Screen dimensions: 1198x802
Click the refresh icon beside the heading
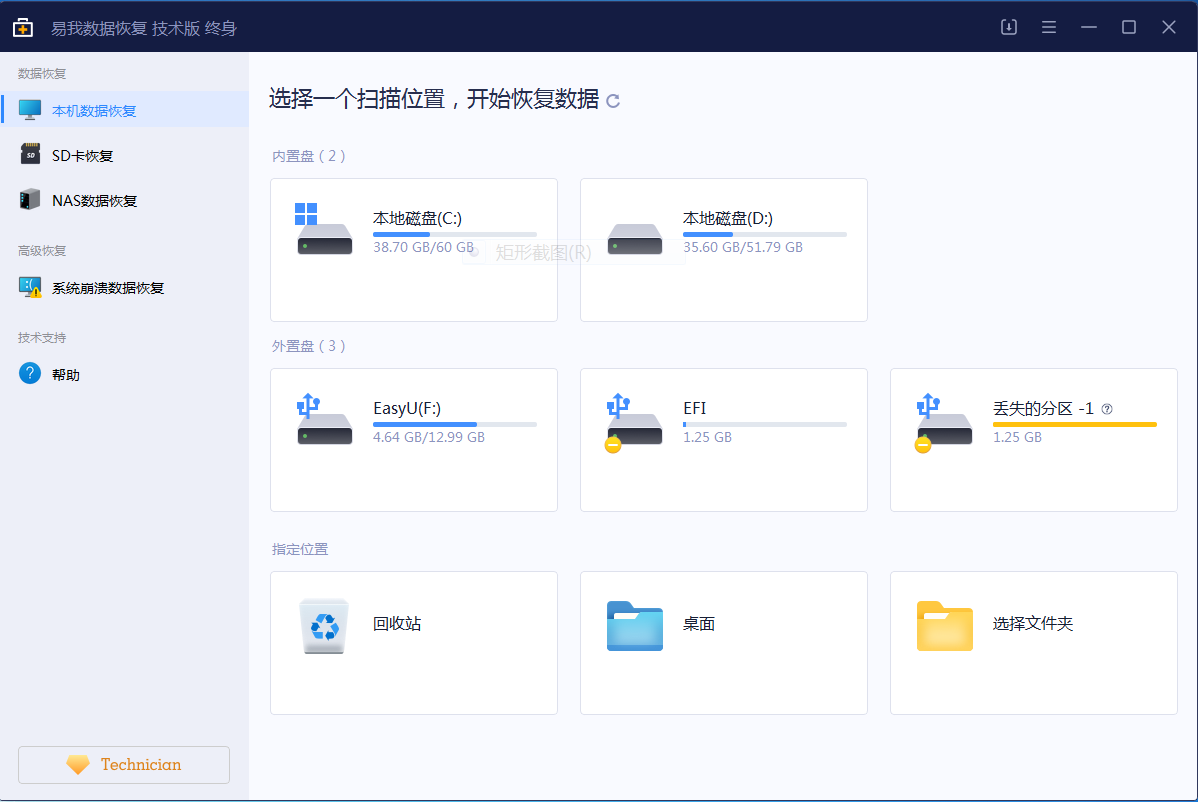(613, 101)
